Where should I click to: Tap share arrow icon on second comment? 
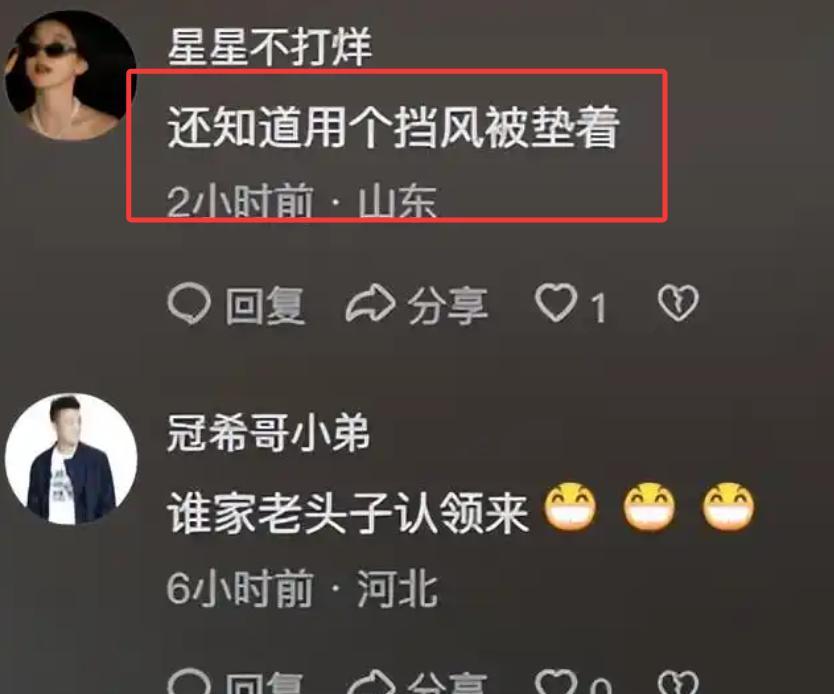pos(371,682)
